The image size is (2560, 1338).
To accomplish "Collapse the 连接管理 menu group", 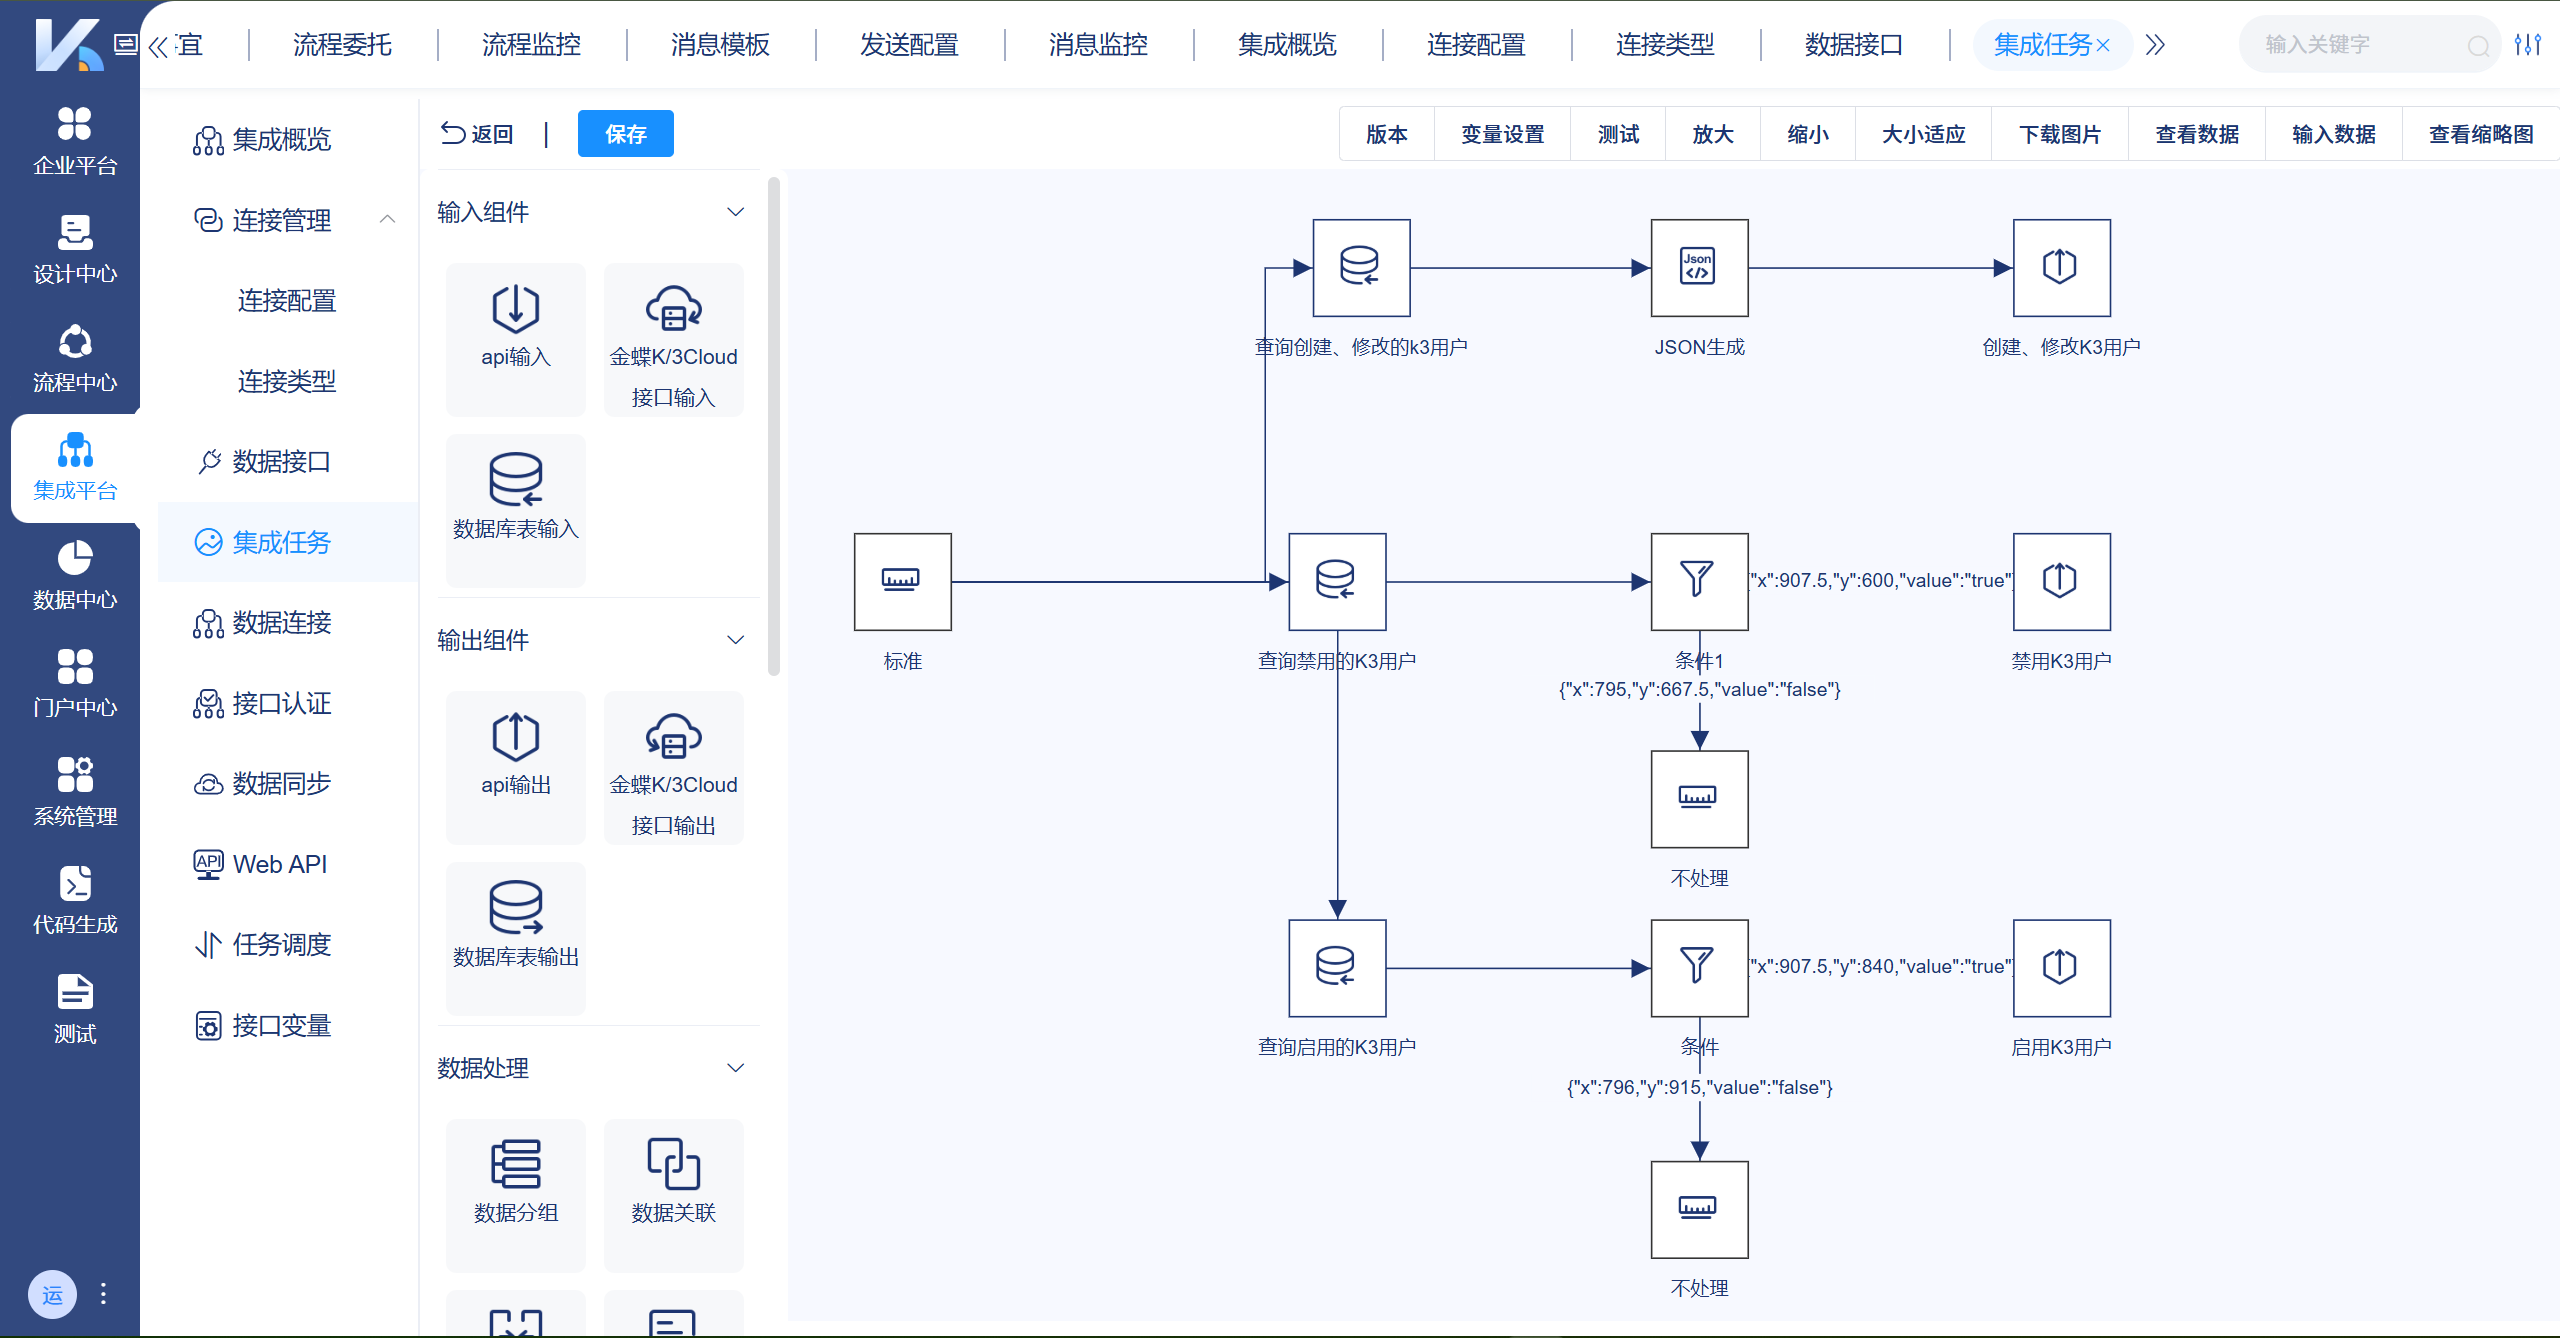I will 388,220.
